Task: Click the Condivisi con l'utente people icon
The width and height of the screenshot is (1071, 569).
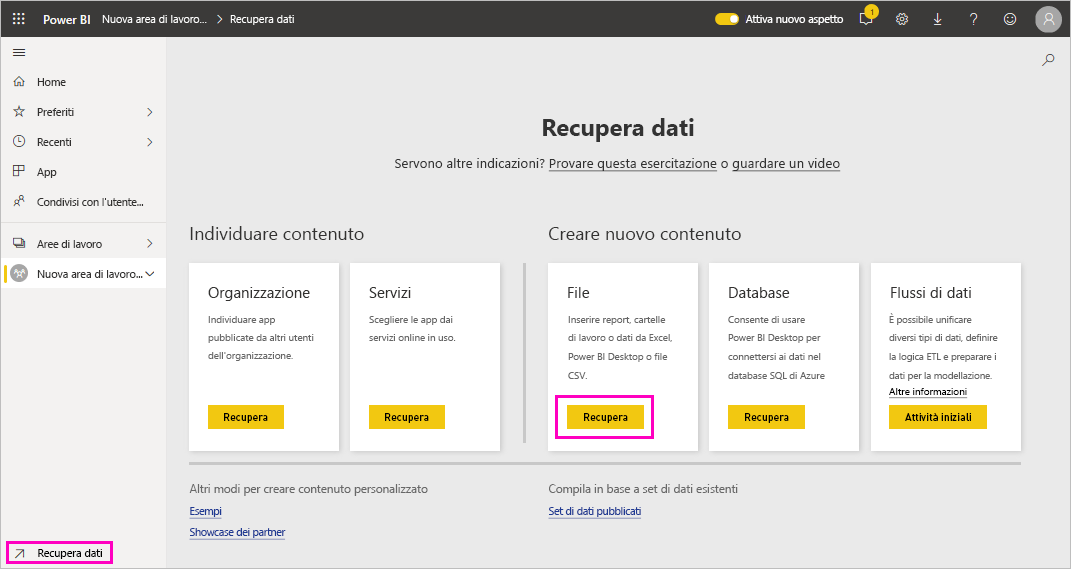Action: coord(19,202)
